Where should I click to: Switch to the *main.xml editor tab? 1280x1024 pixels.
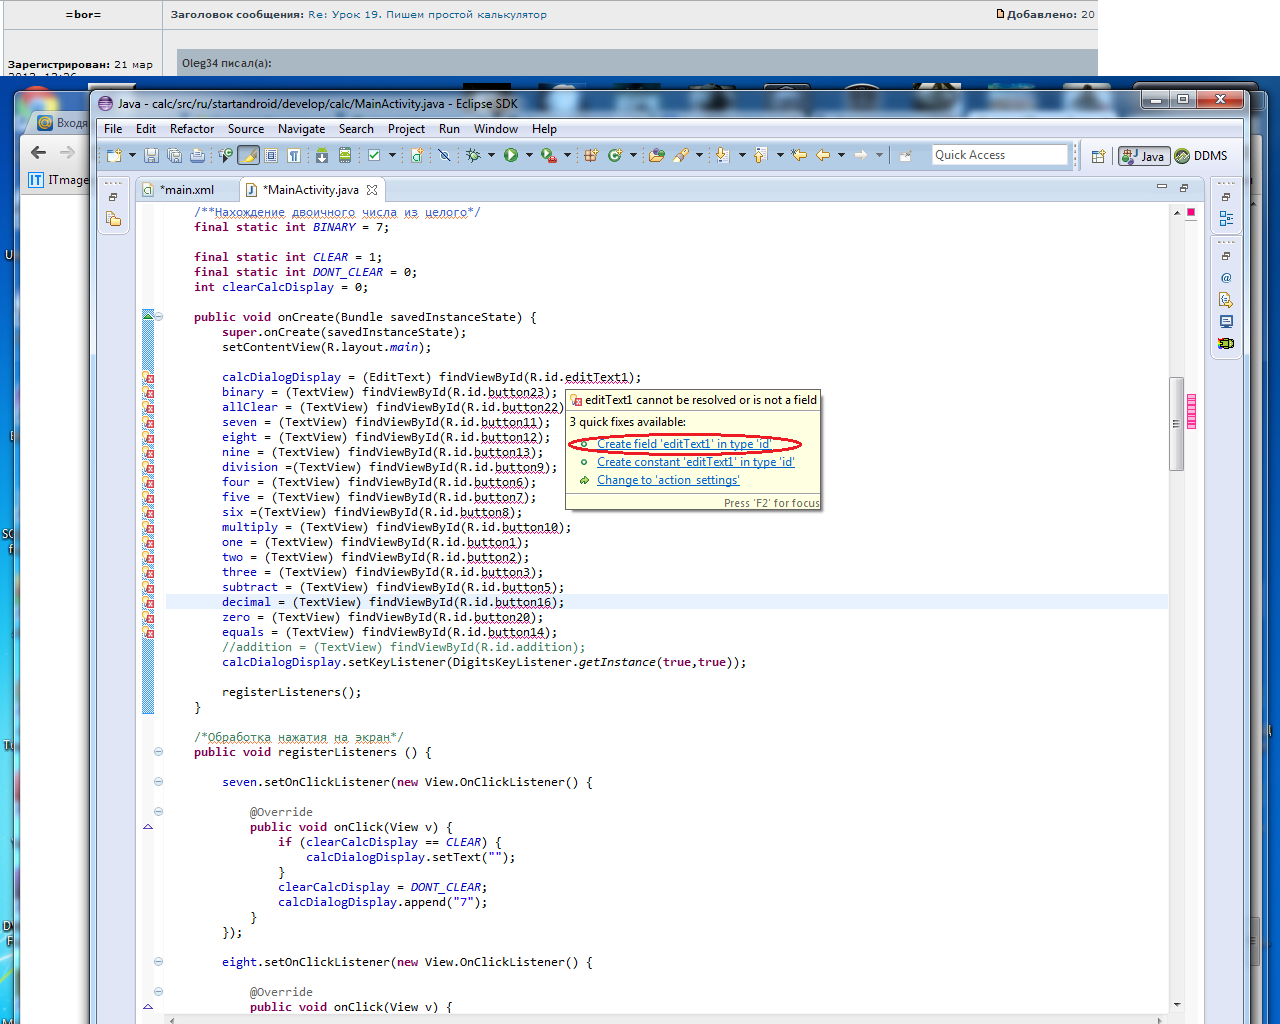pyautogui.click(x=188, y=190)
